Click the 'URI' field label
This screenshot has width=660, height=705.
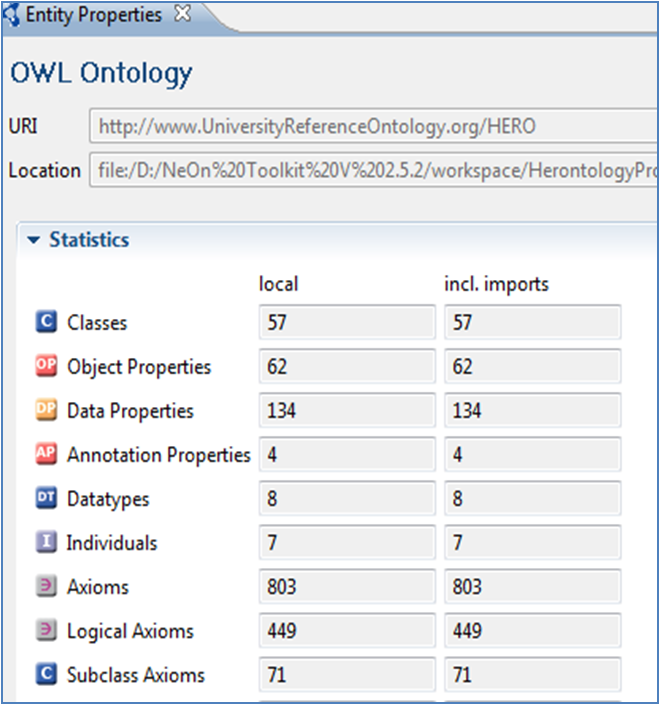click(x=23, y=126)
